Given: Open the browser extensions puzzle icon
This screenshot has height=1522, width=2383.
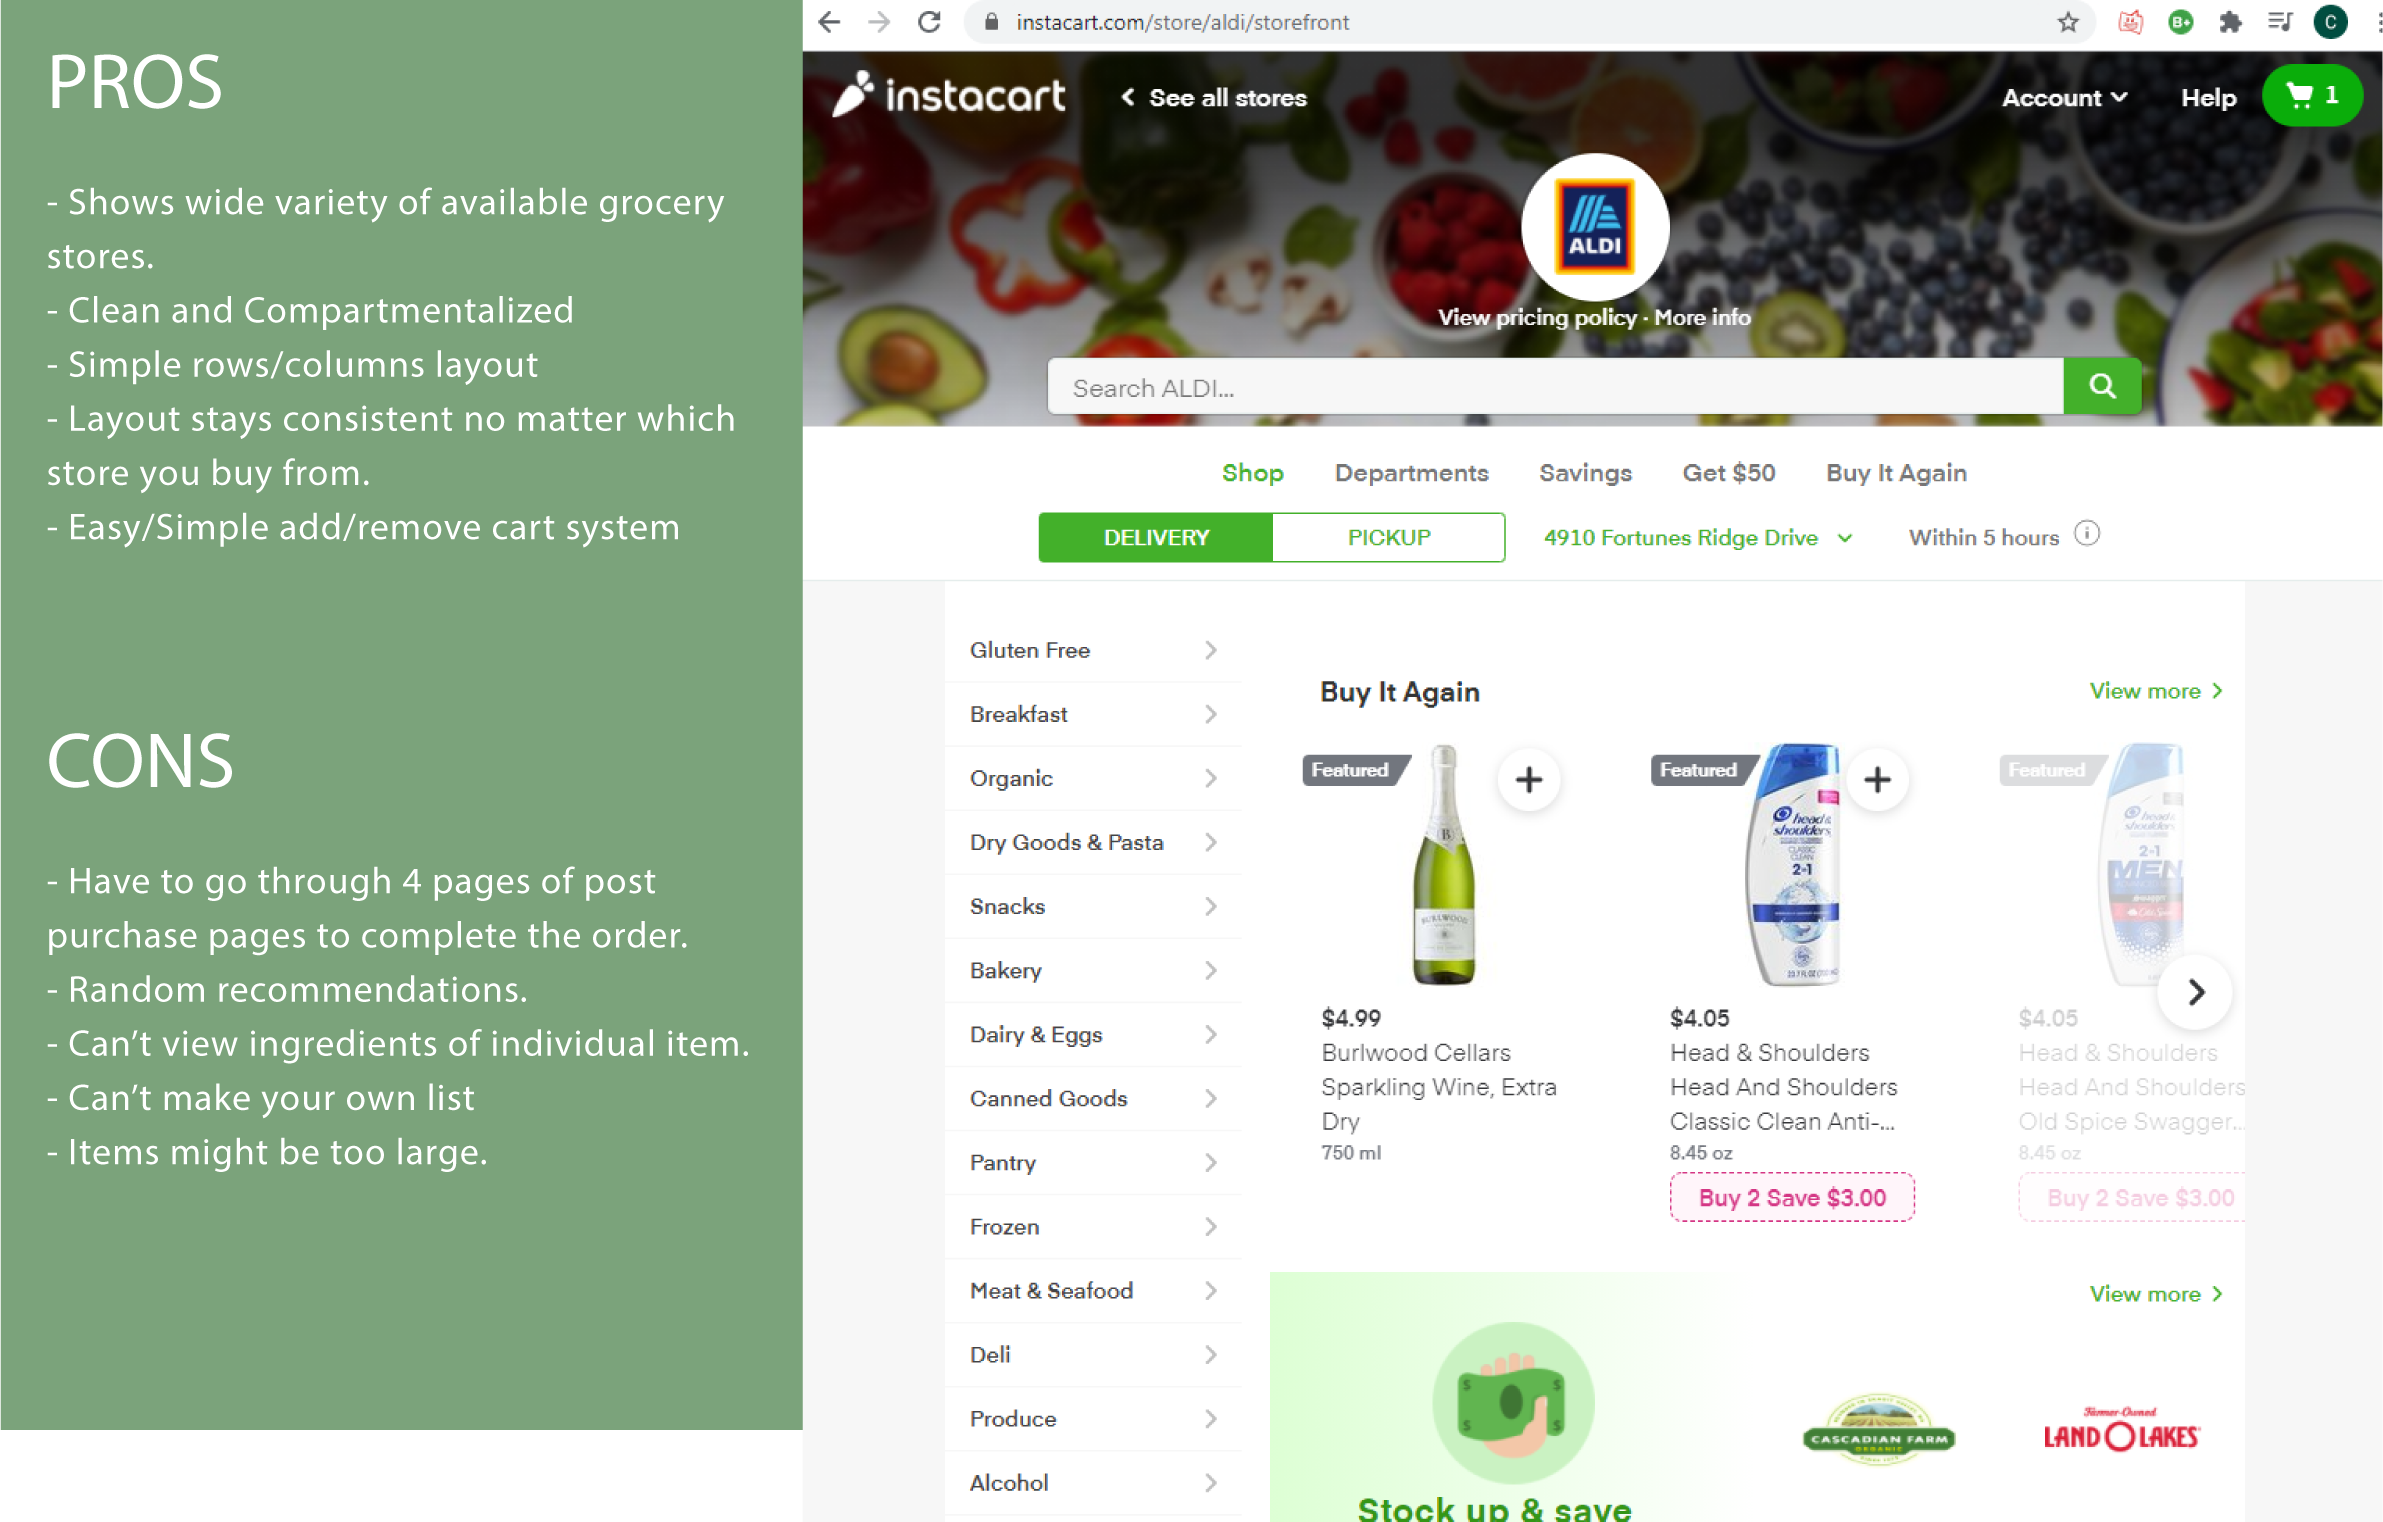Looking at the screenshot, I should point(2229,22).
